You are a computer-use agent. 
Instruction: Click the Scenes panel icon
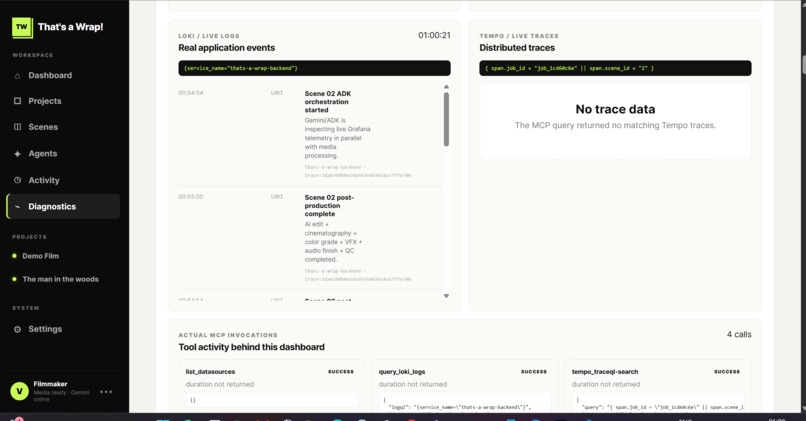(17, 126)
